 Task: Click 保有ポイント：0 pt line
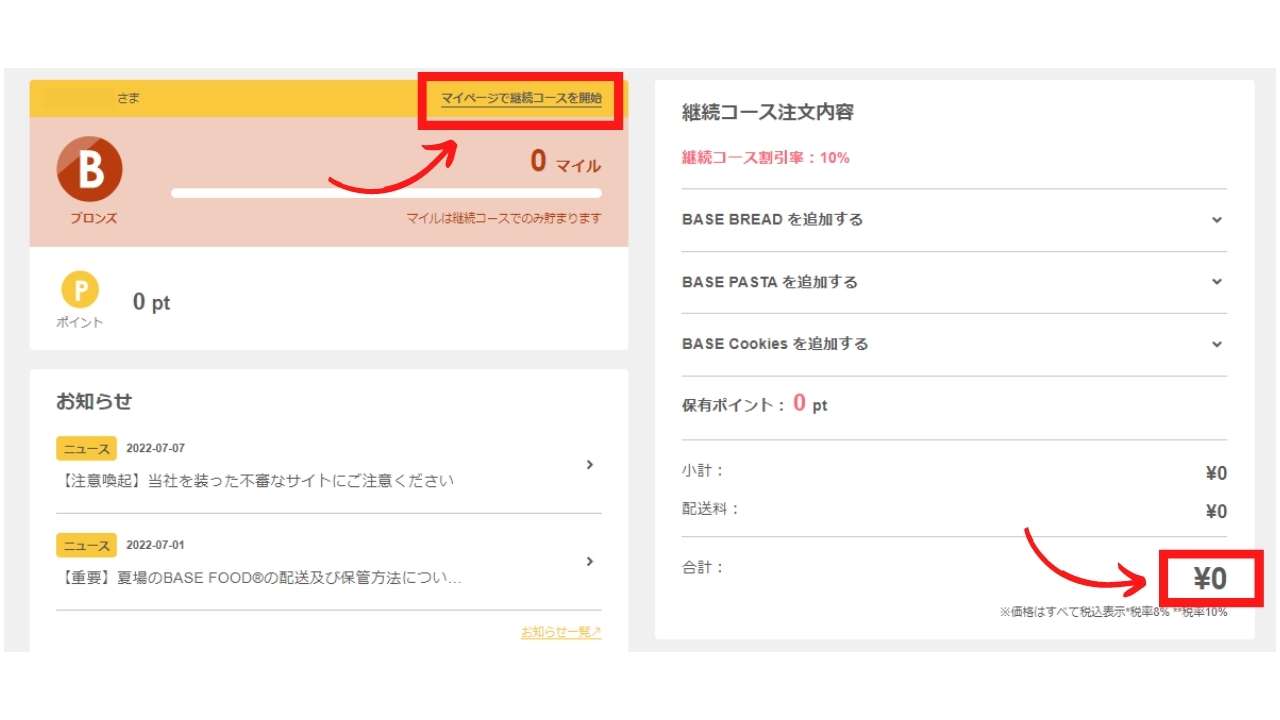(755, 404)
